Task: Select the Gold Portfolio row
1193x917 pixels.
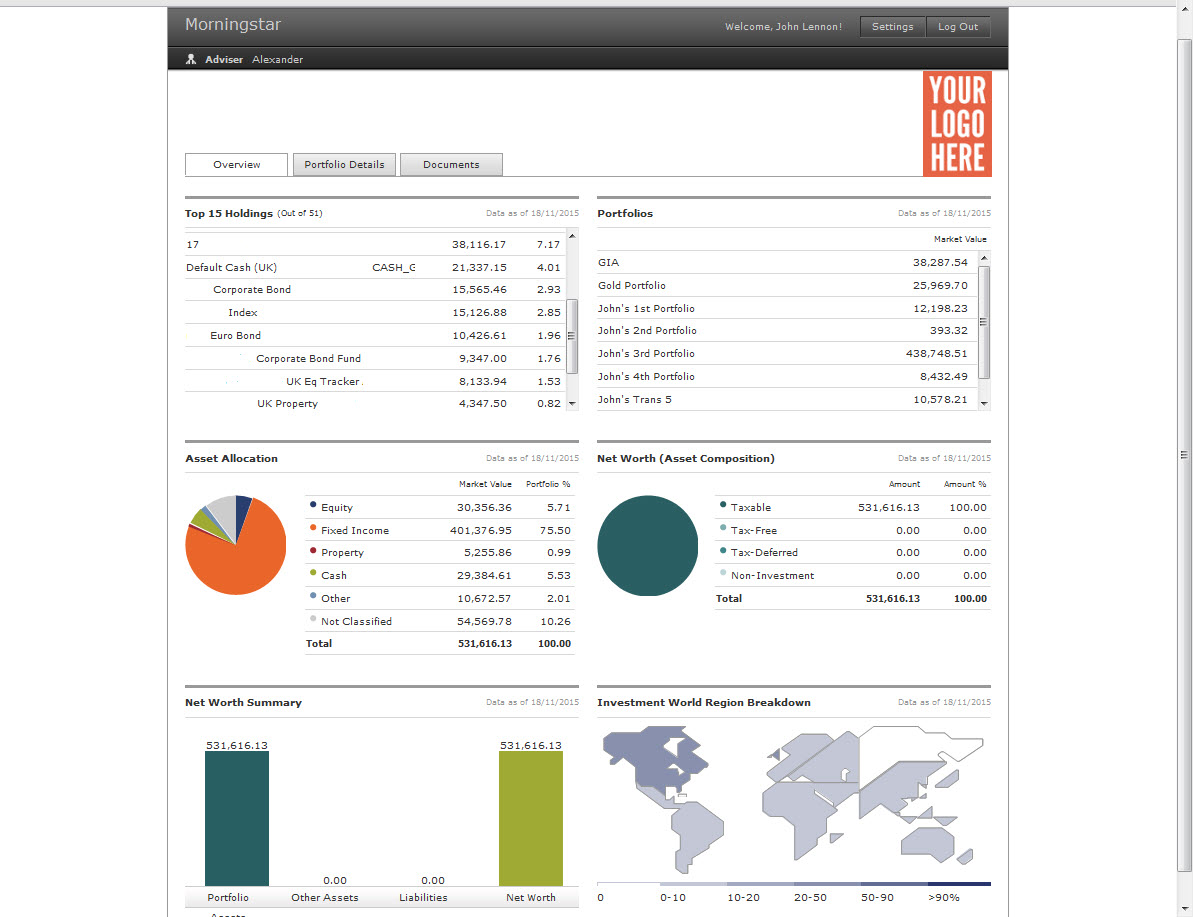Action: [x=632, y=286]
